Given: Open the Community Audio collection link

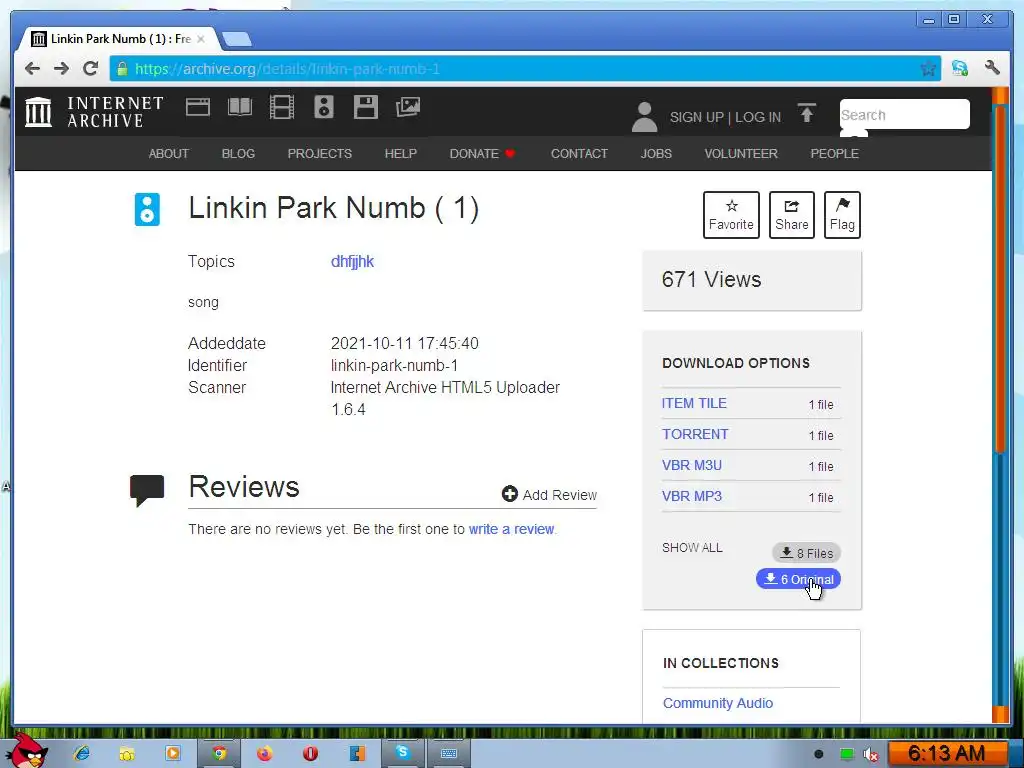Looking at the screenshot, I should [x=718, y=703].
